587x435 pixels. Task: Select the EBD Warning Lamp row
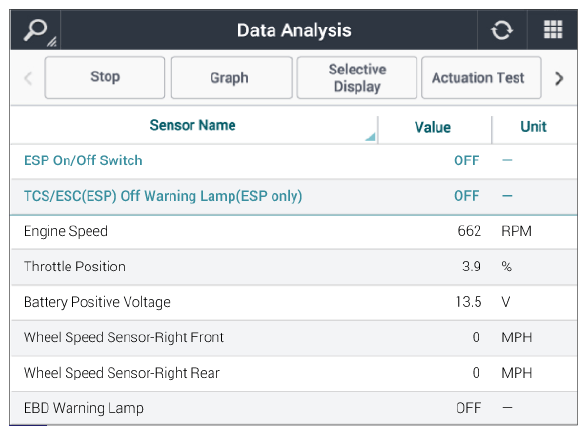coord(294,408)
